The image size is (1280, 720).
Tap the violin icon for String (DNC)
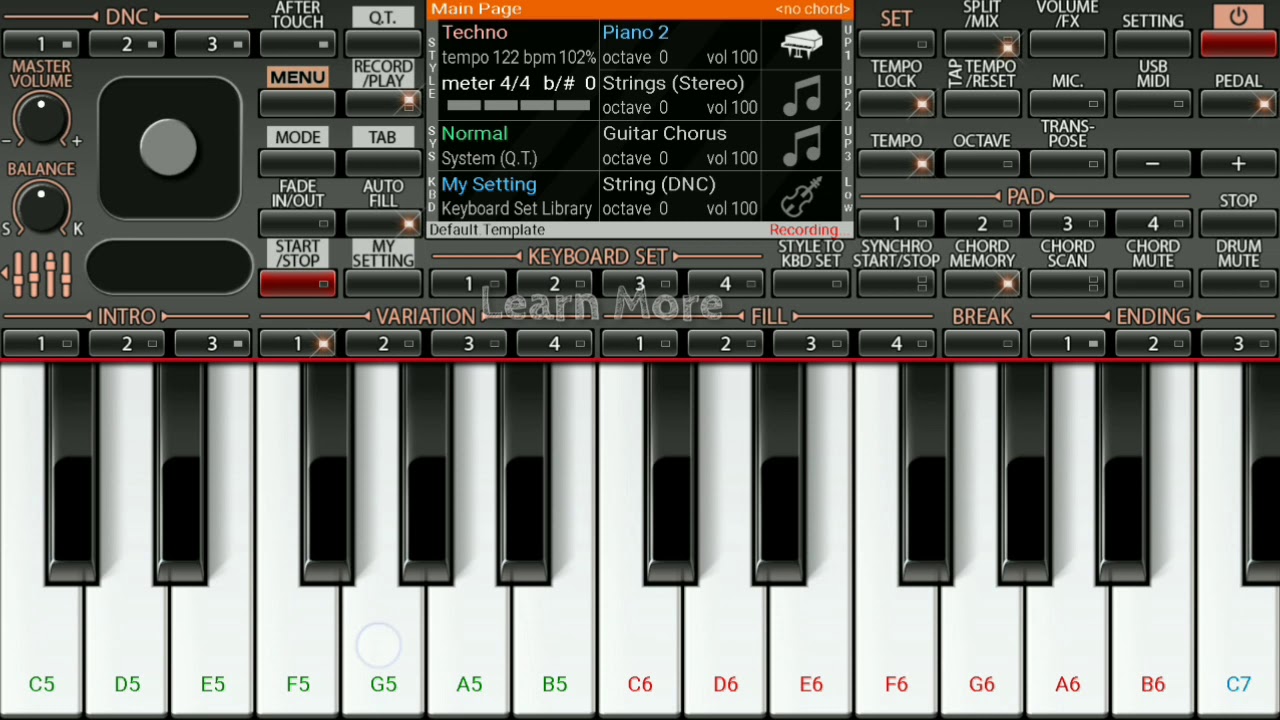[801, 196]
